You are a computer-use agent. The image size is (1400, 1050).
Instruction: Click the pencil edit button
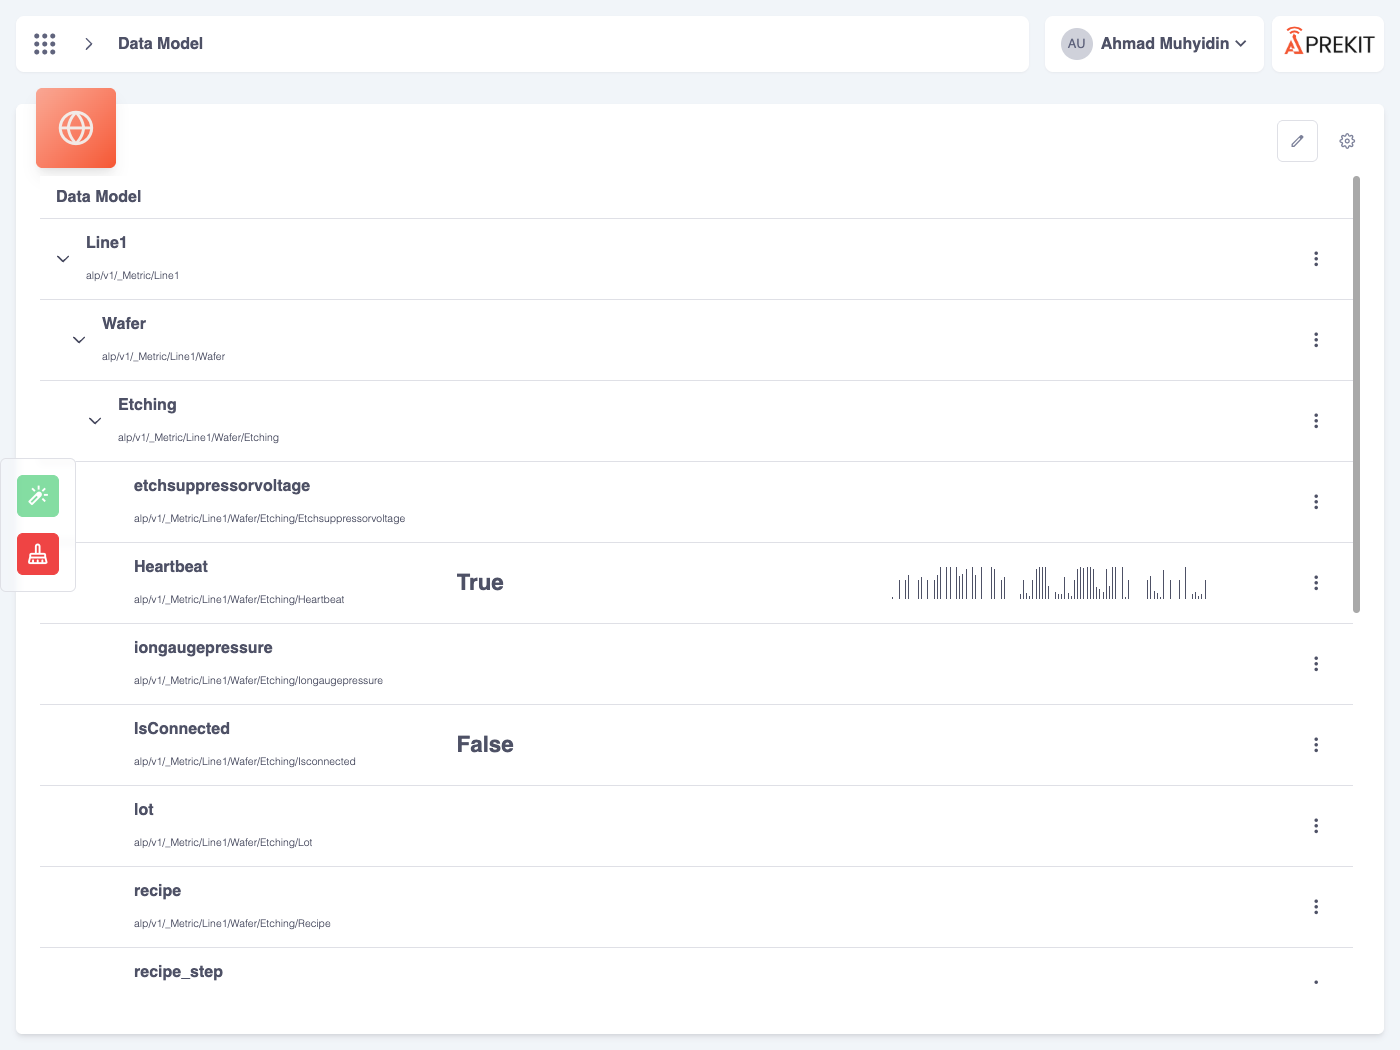click(x=1297, y=141)
